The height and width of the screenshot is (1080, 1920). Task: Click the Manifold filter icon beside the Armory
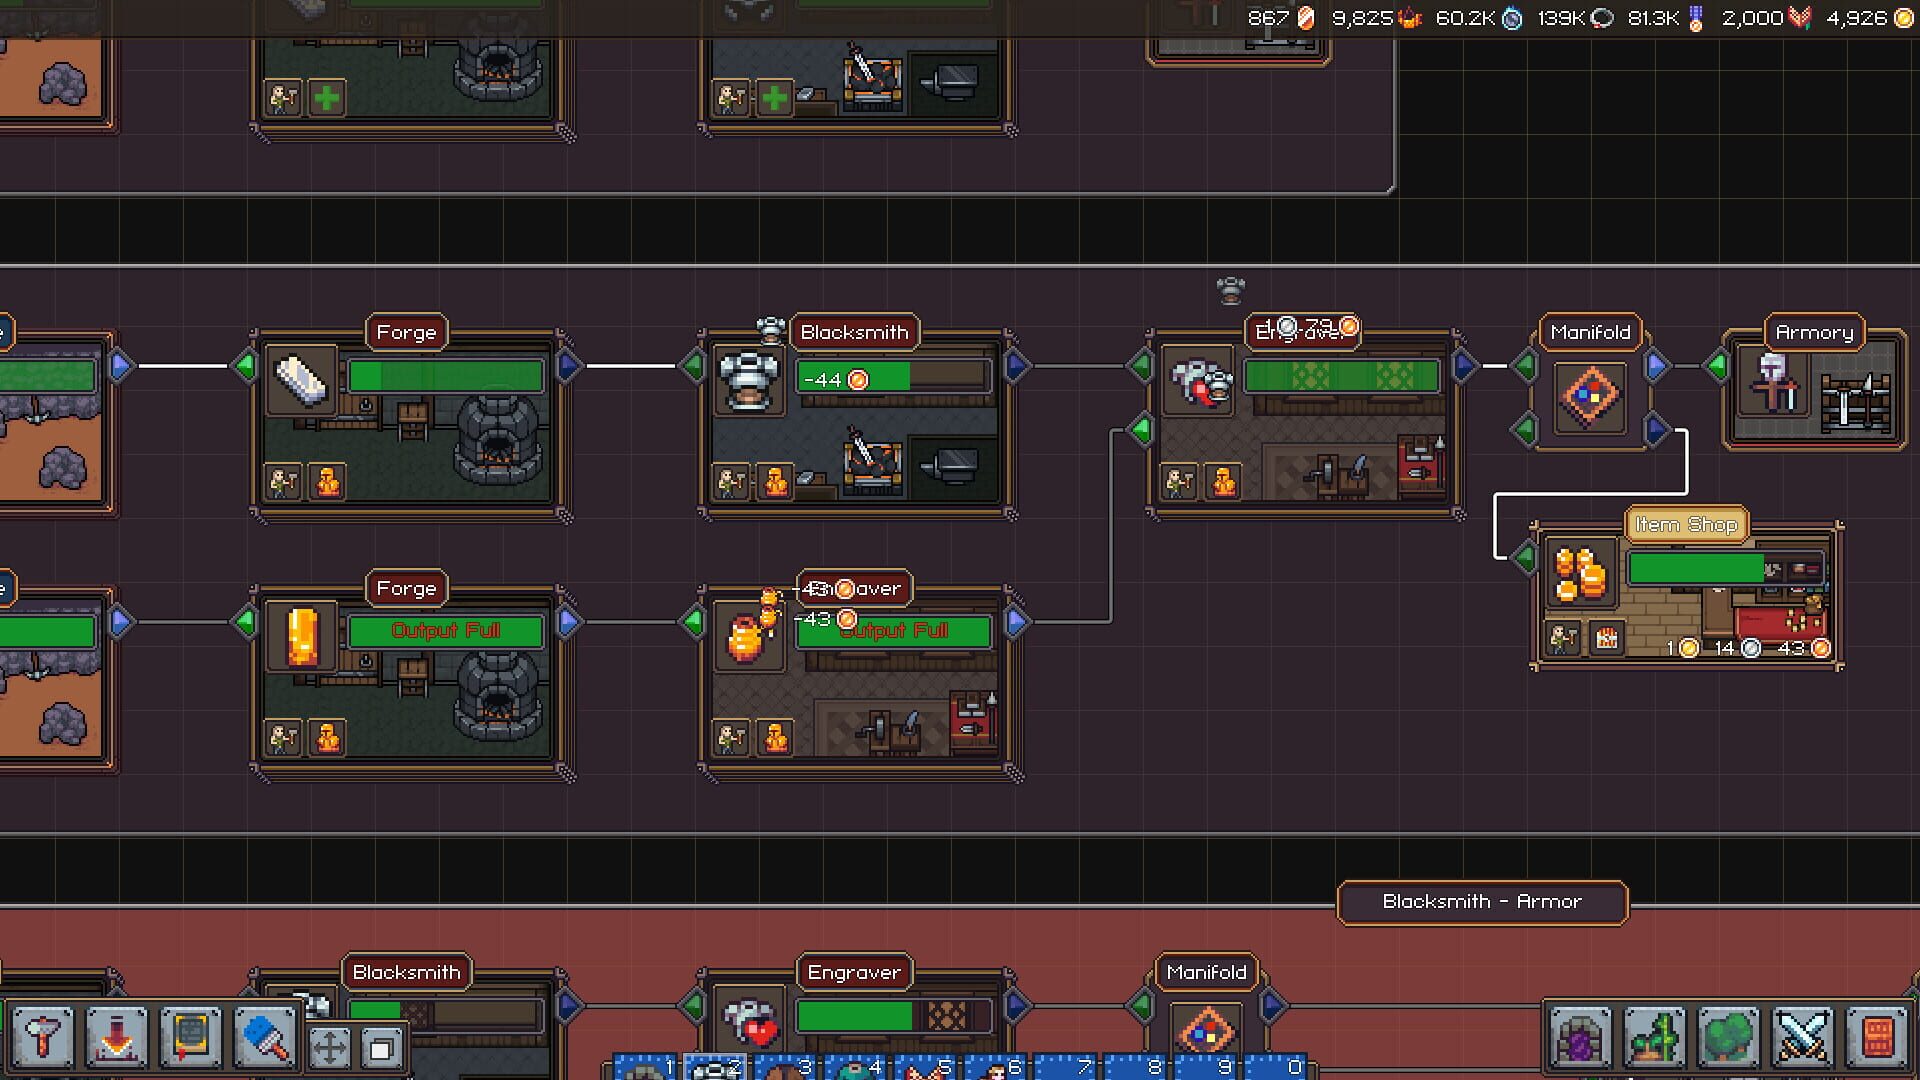point(1589,396)
